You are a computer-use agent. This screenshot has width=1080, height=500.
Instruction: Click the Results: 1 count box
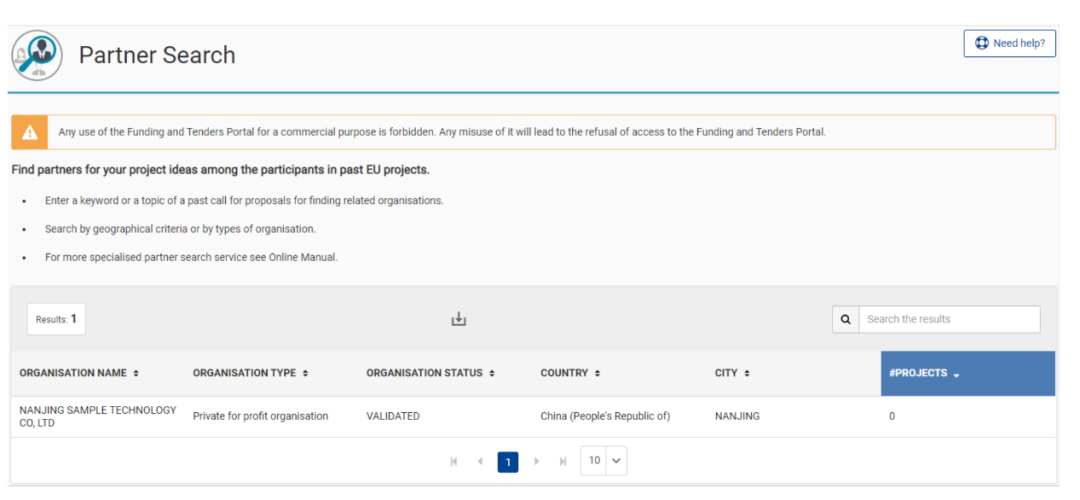(x=56, y=319)
